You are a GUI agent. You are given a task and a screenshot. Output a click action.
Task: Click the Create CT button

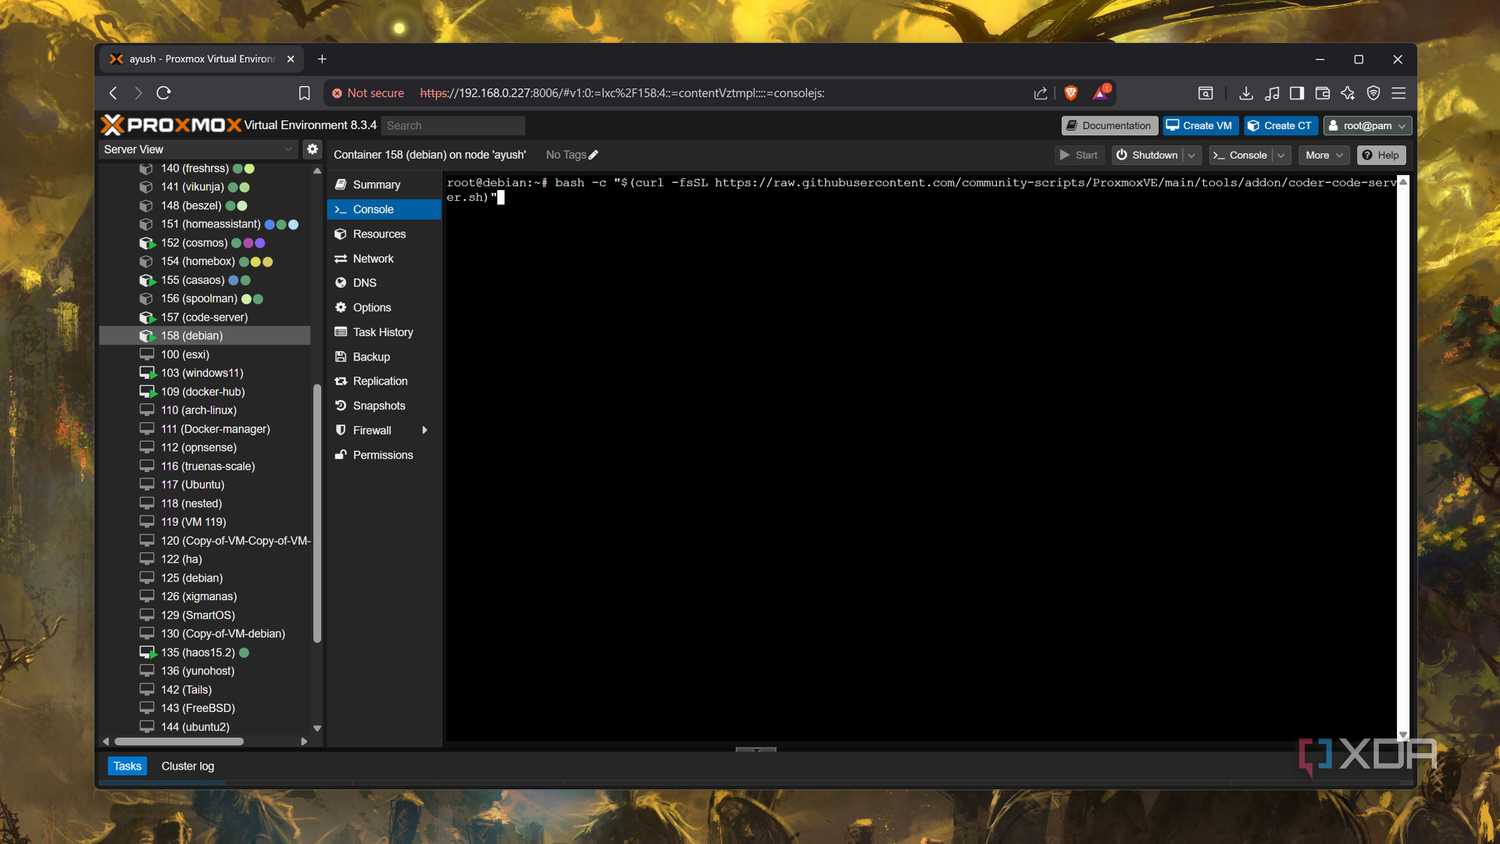tap(1280, 126)
